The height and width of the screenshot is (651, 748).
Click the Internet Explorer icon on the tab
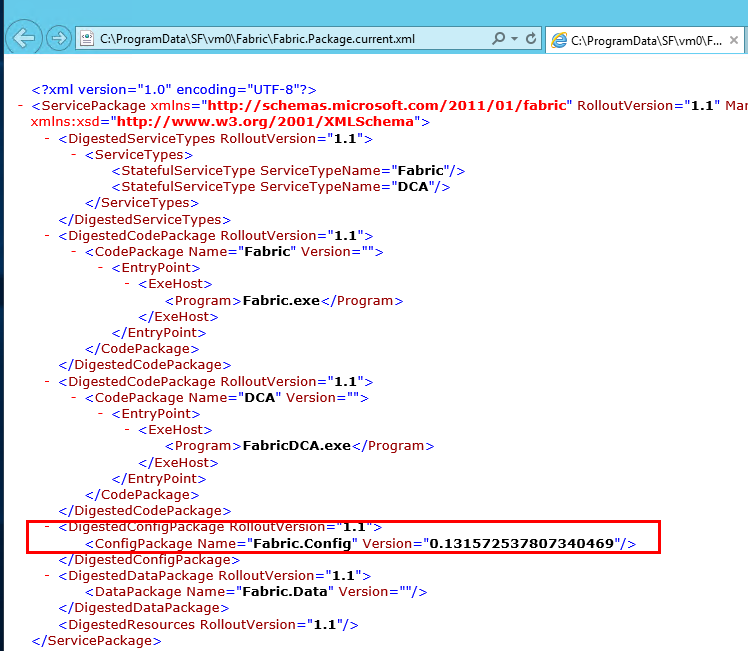[559, 40]
